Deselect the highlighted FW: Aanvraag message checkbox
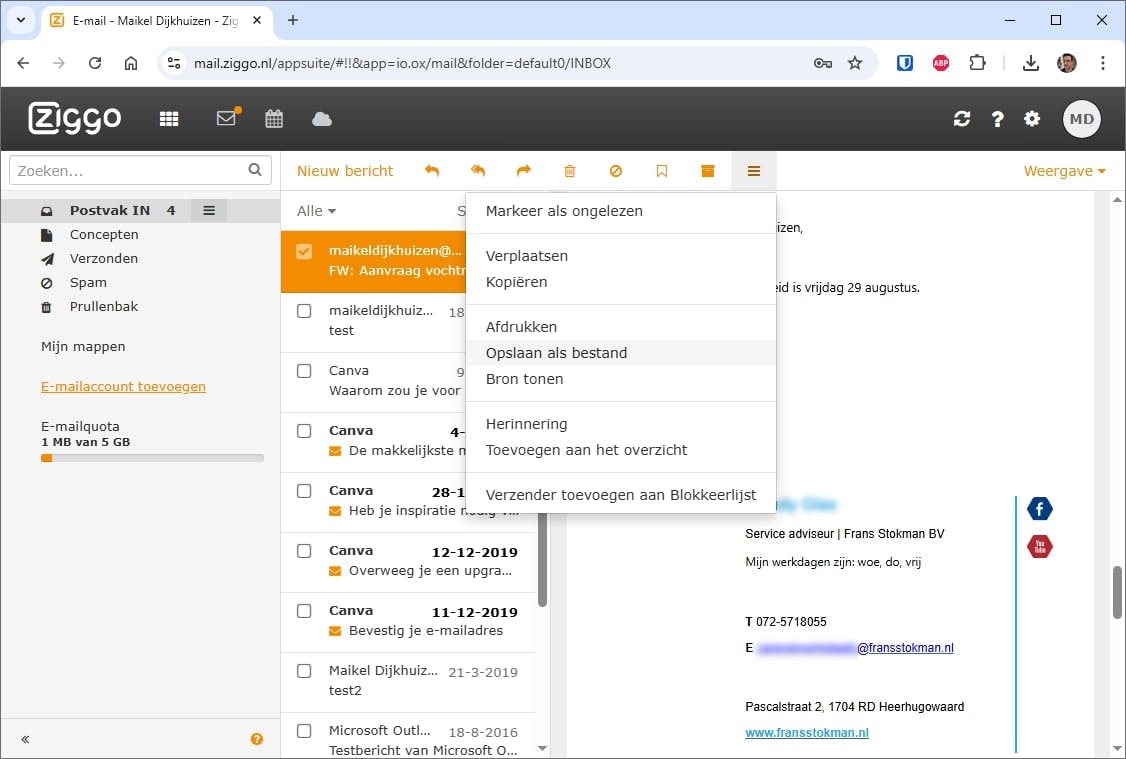This screenshot has width=1126, height=759. point(305,250)
